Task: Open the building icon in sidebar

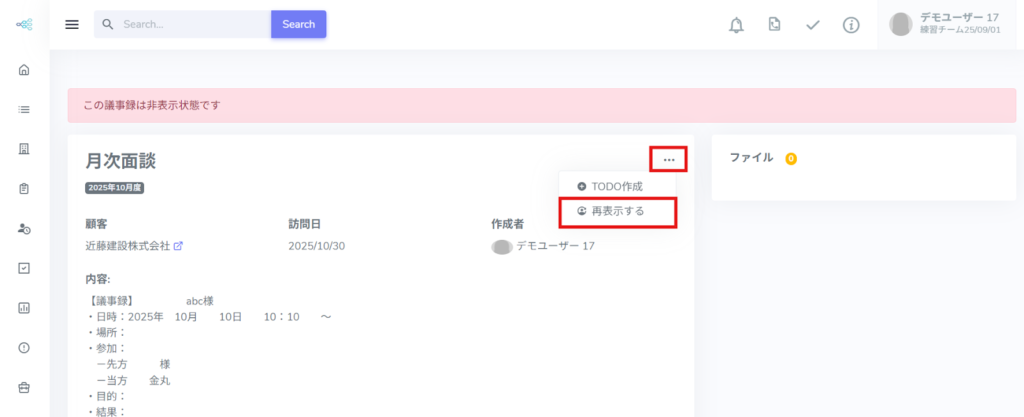Action: pyautogui.click(x=24, y=149)
